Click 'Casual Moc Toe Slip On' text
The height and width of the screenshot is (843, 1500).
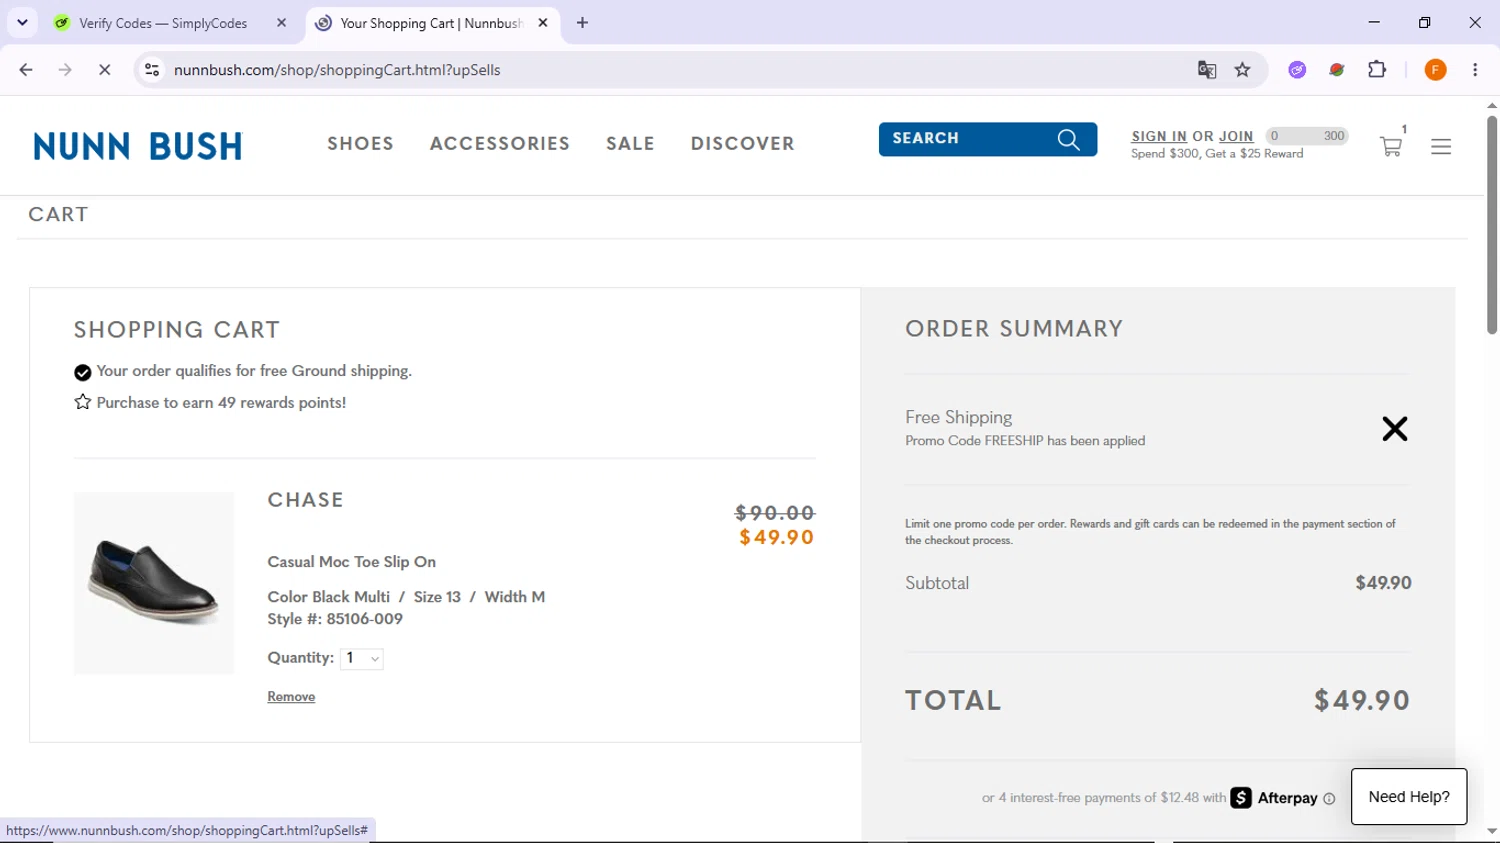click(x=352, y=562)
